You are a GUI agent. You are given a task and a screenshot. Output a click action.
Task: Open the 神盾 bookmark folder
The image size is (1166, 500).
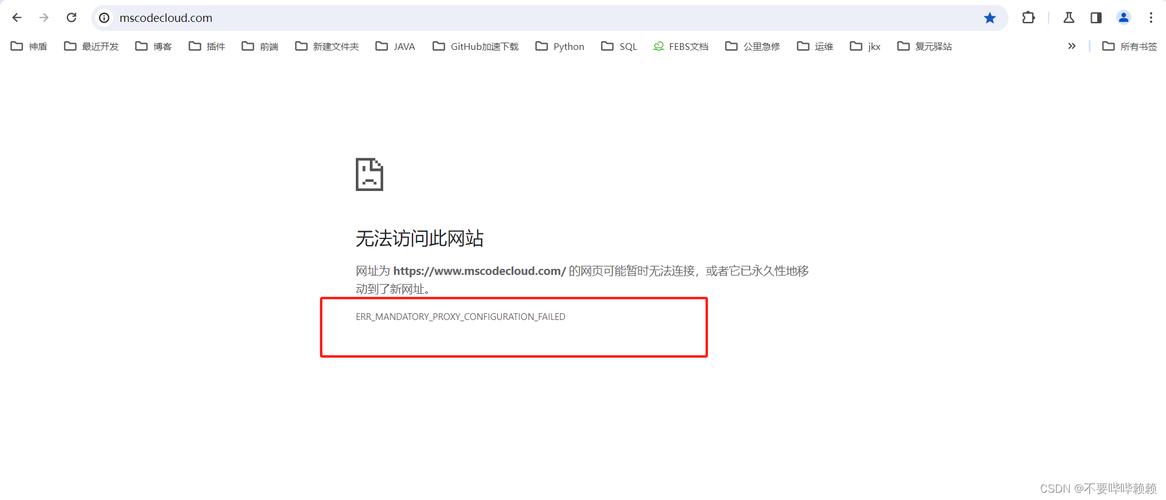[29, 46]
